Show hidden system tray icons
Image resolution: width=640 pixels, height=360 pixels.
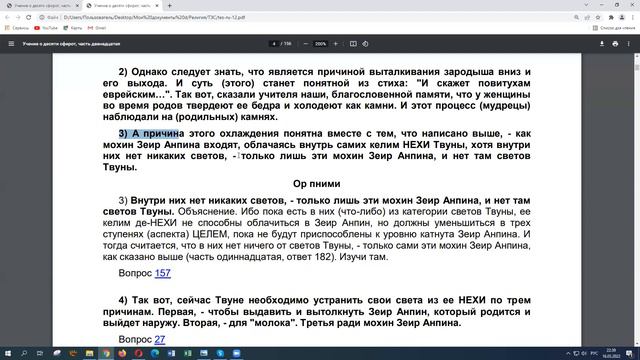pyautogui.click(x=568, y=353)
